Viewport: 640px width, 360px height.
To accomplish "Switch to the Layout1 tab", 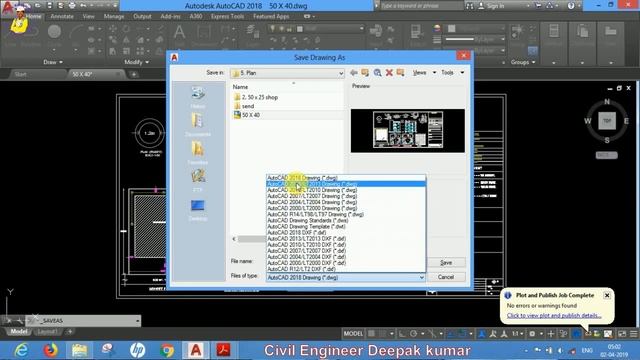I will [x=47, y=331].
